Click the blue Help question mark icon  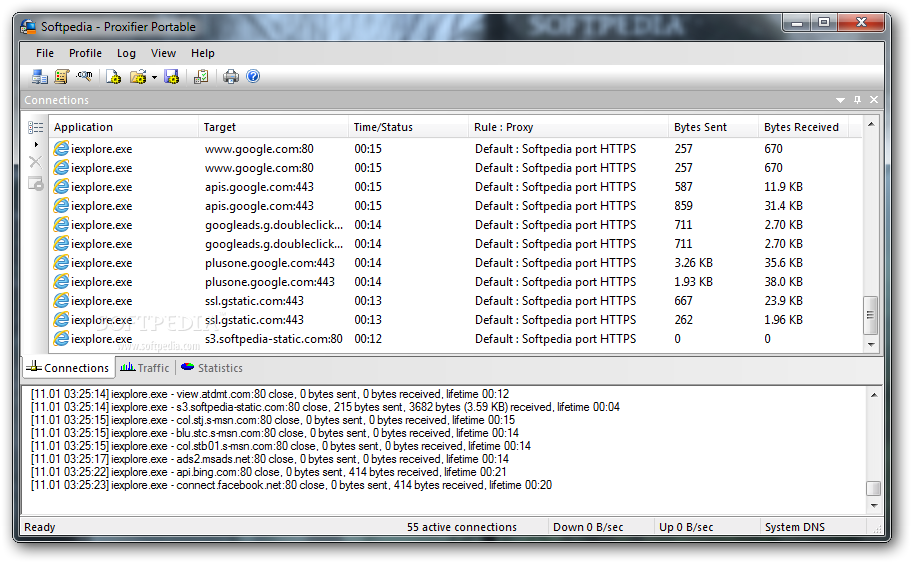253,76
